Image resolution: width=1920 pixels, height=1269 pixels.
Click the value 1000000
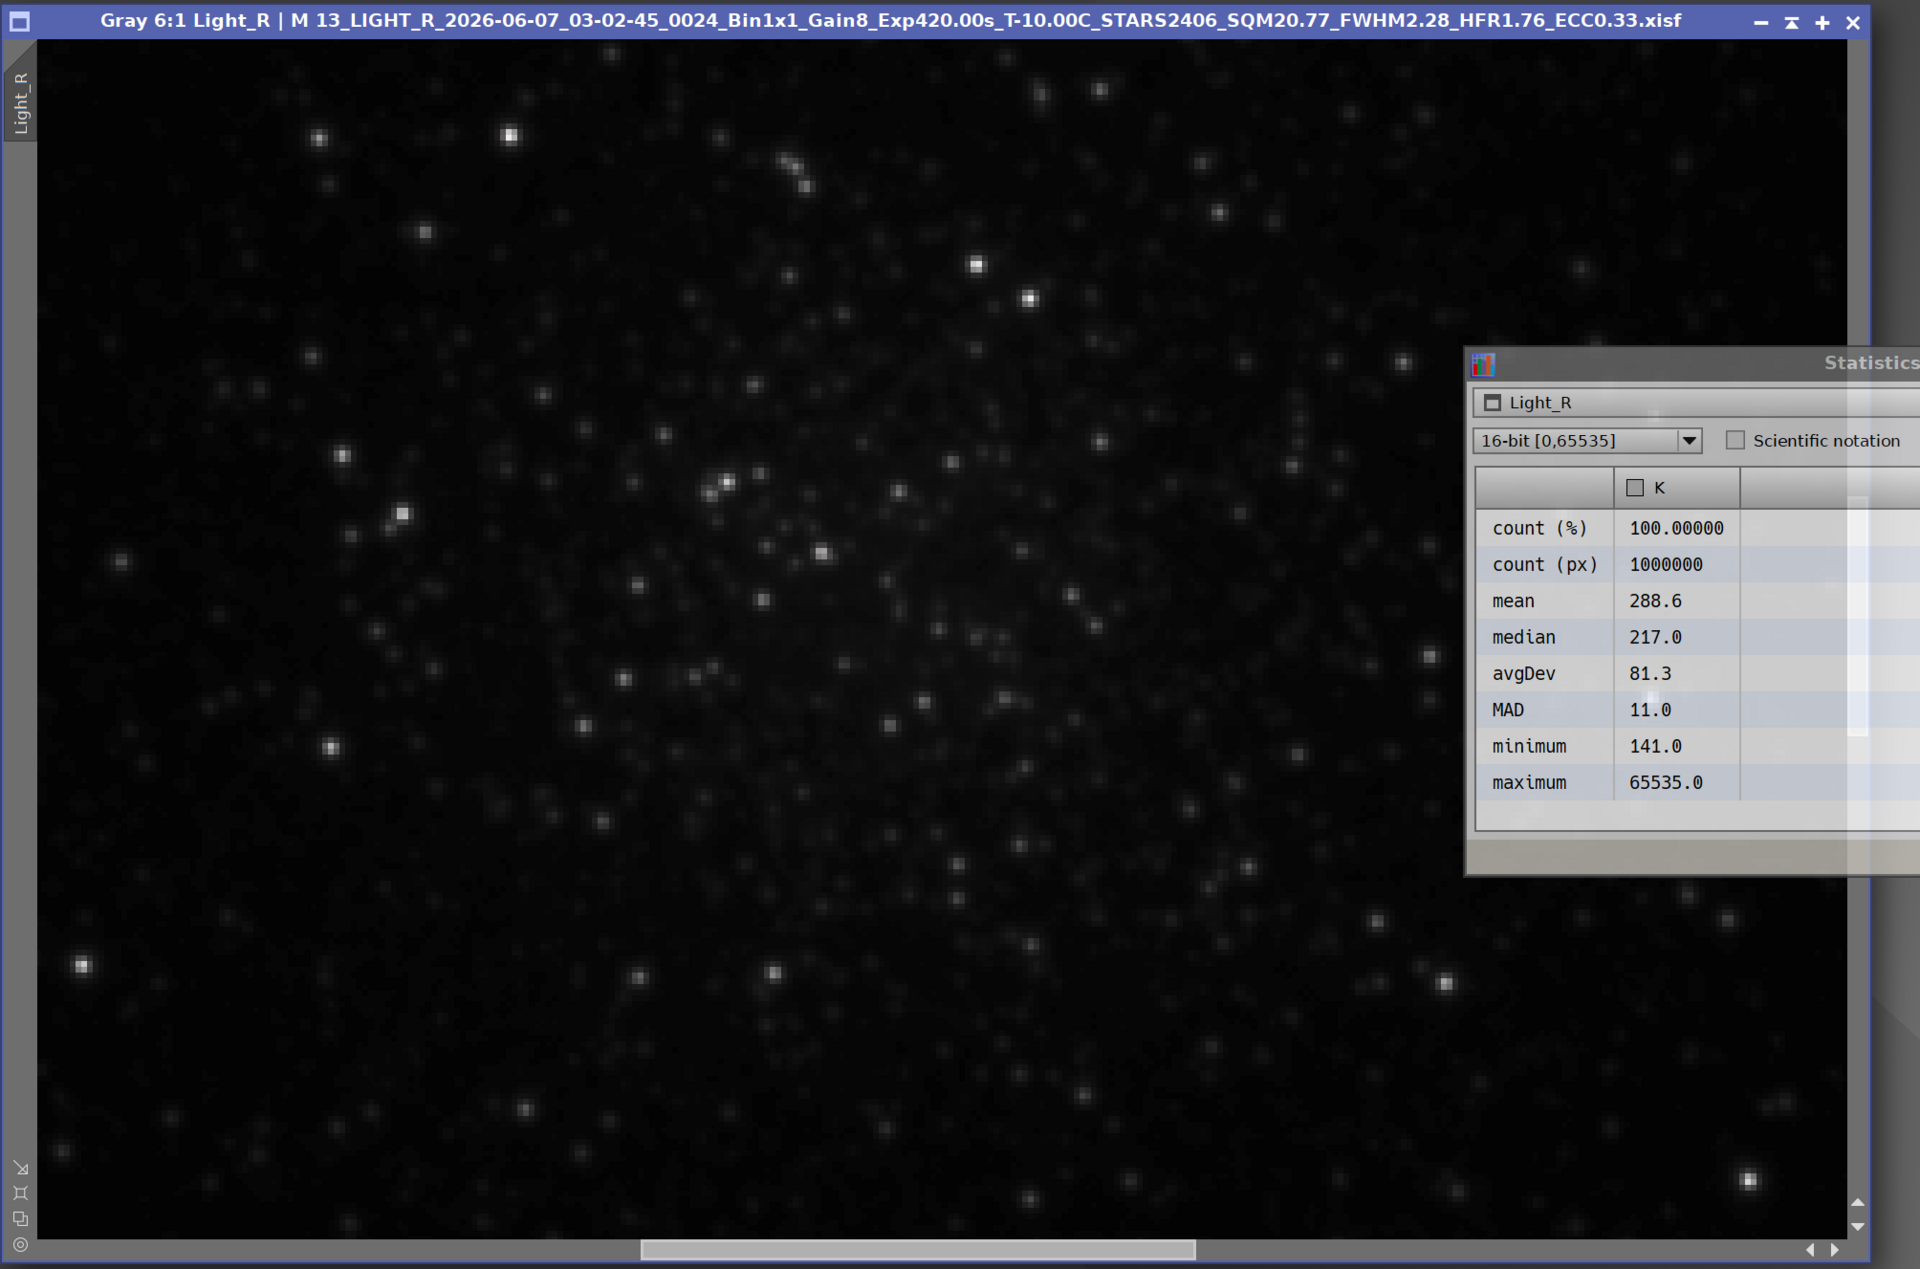coord(1665,565)
